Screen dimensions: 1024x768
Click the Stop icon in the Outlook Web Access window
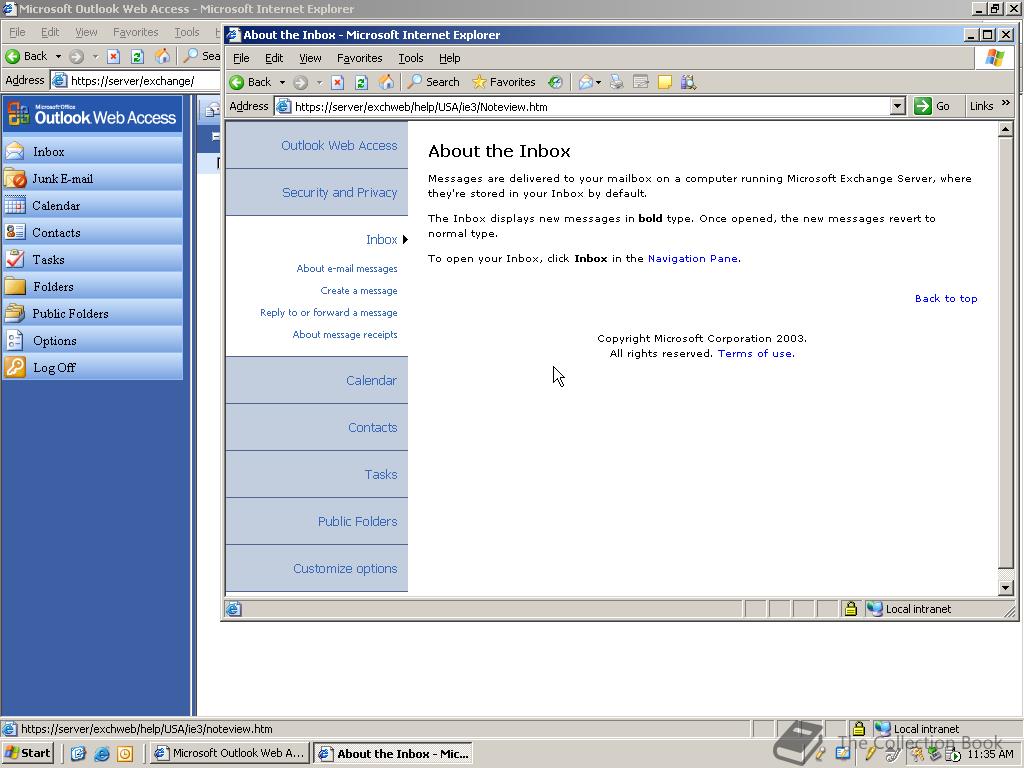point(113,56)
